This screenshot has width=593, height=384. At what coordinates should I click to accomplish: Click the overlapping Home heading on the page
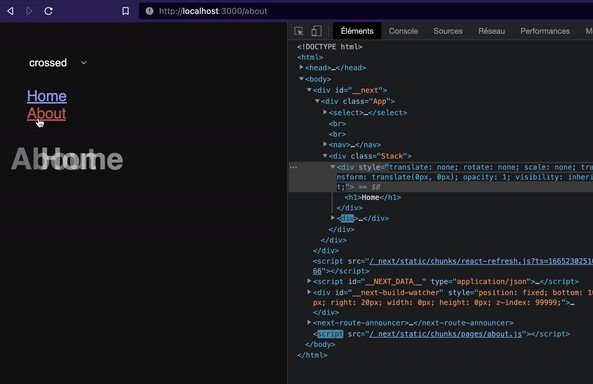click(x=82, y=160)
